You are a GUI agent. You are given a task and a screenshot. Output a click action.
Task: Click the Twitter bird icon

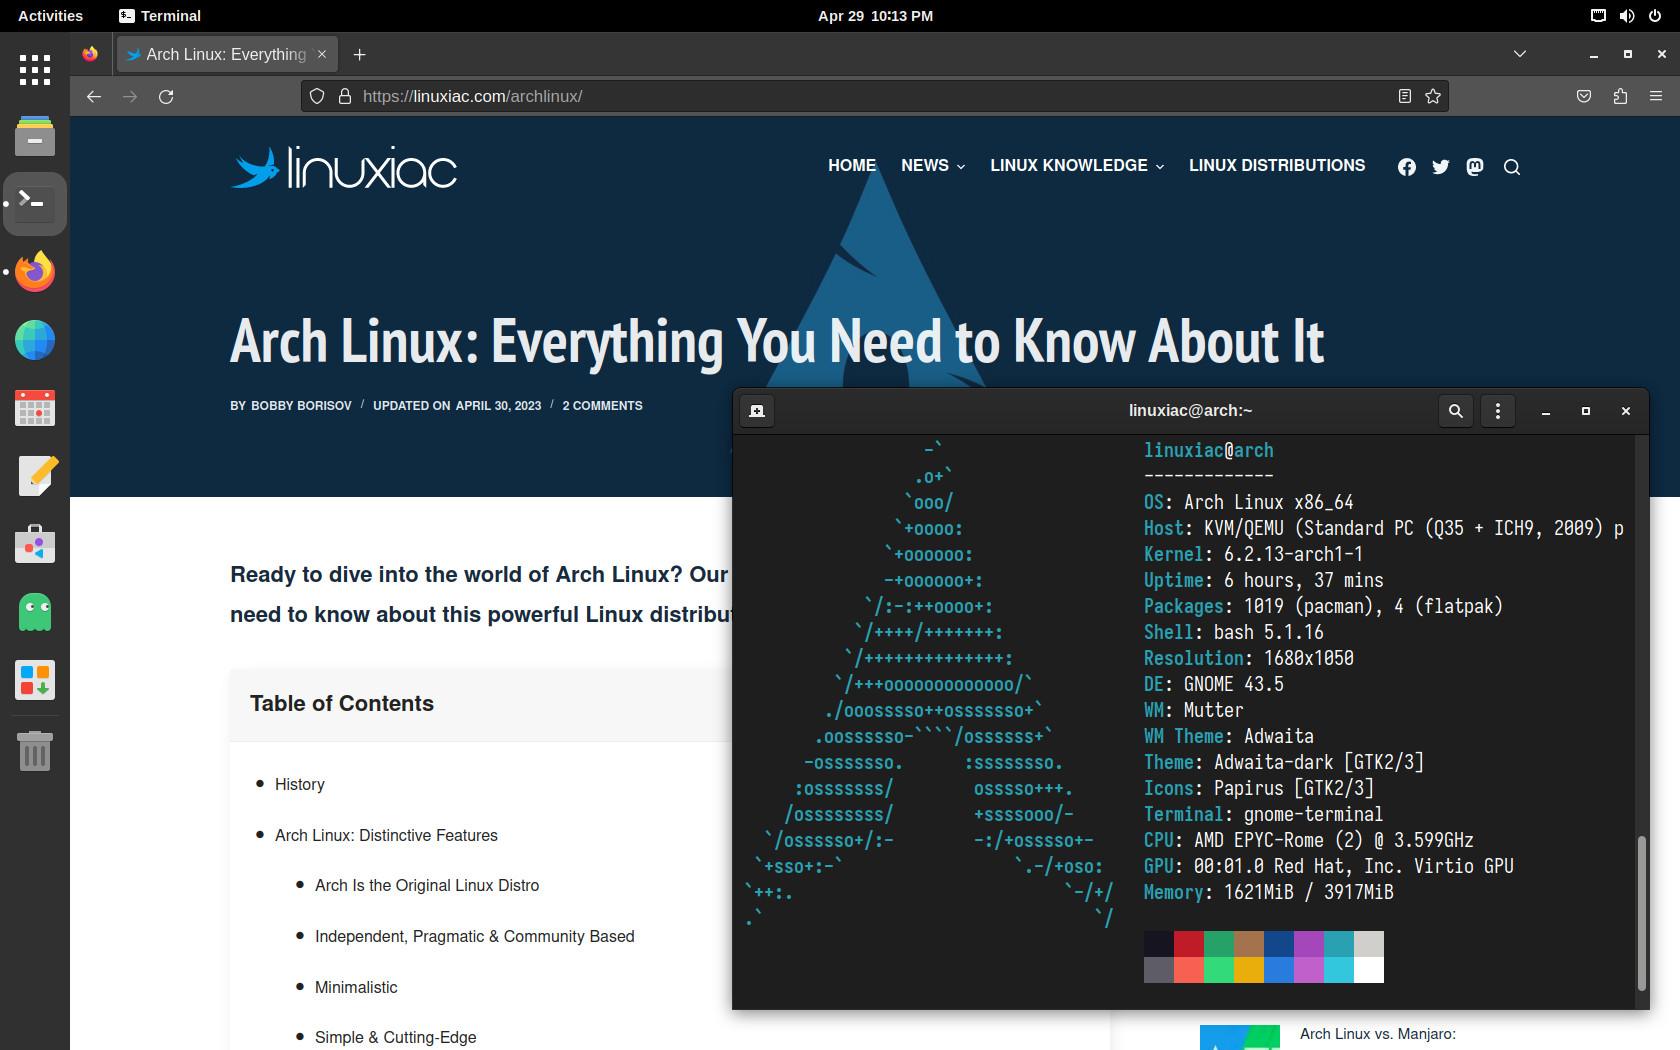click(x=1440, y=167)
